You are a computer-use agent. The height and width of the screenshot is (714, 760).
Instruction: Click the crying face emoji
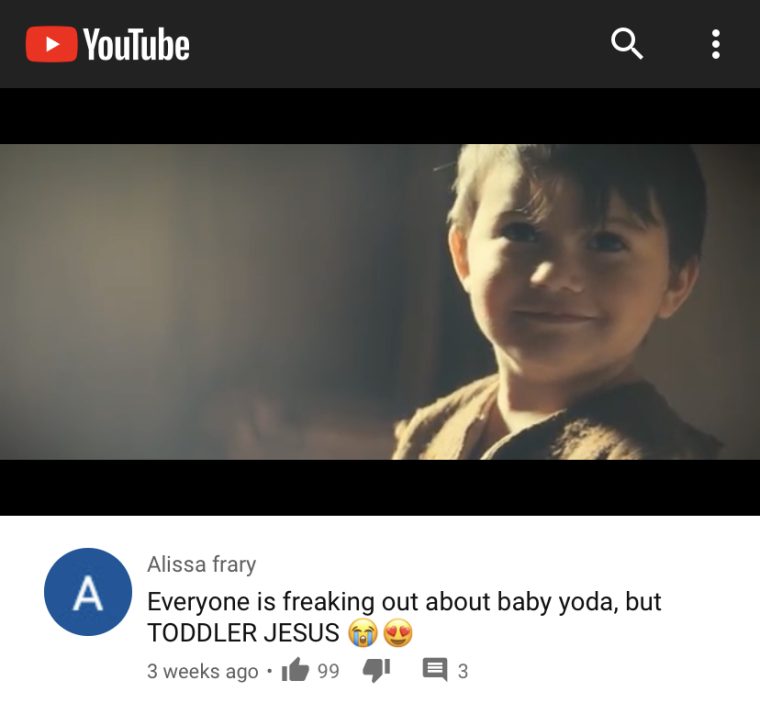[x=363, y=633]
